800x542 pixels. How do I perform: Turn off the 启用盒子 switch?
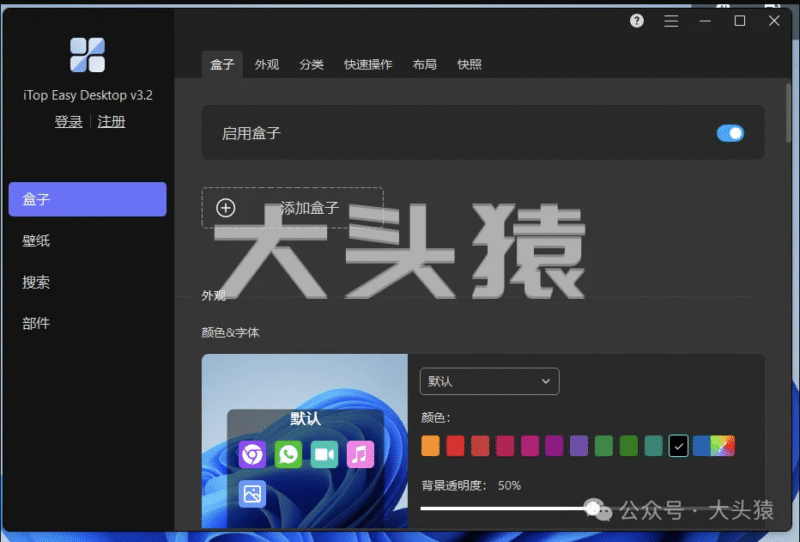click(x=730, y=134)
